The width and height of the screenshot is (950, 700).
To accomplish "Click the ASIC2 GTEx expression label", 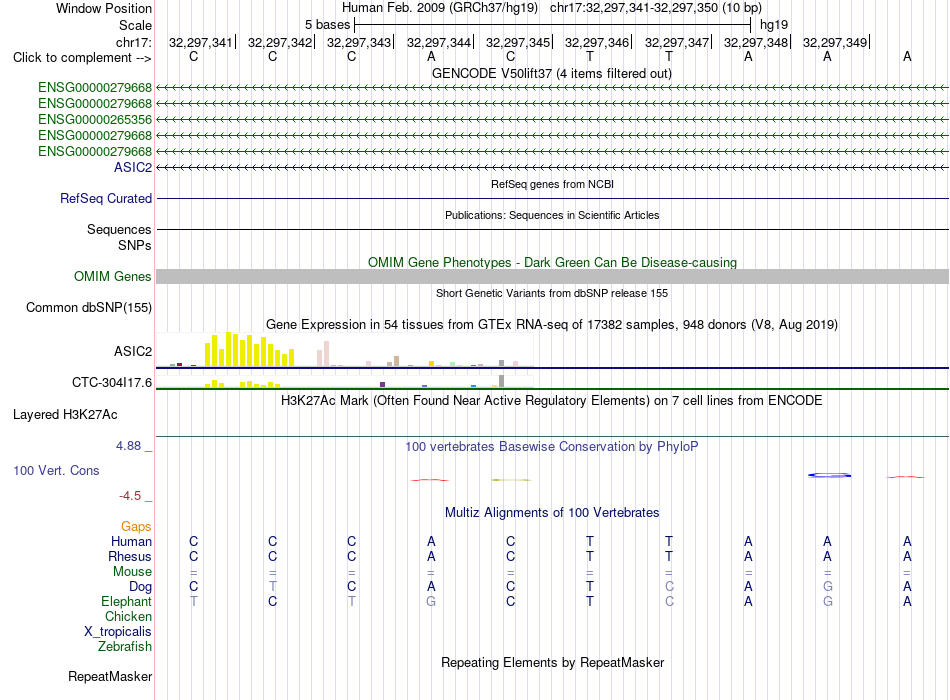I will (x=133, y=352).
